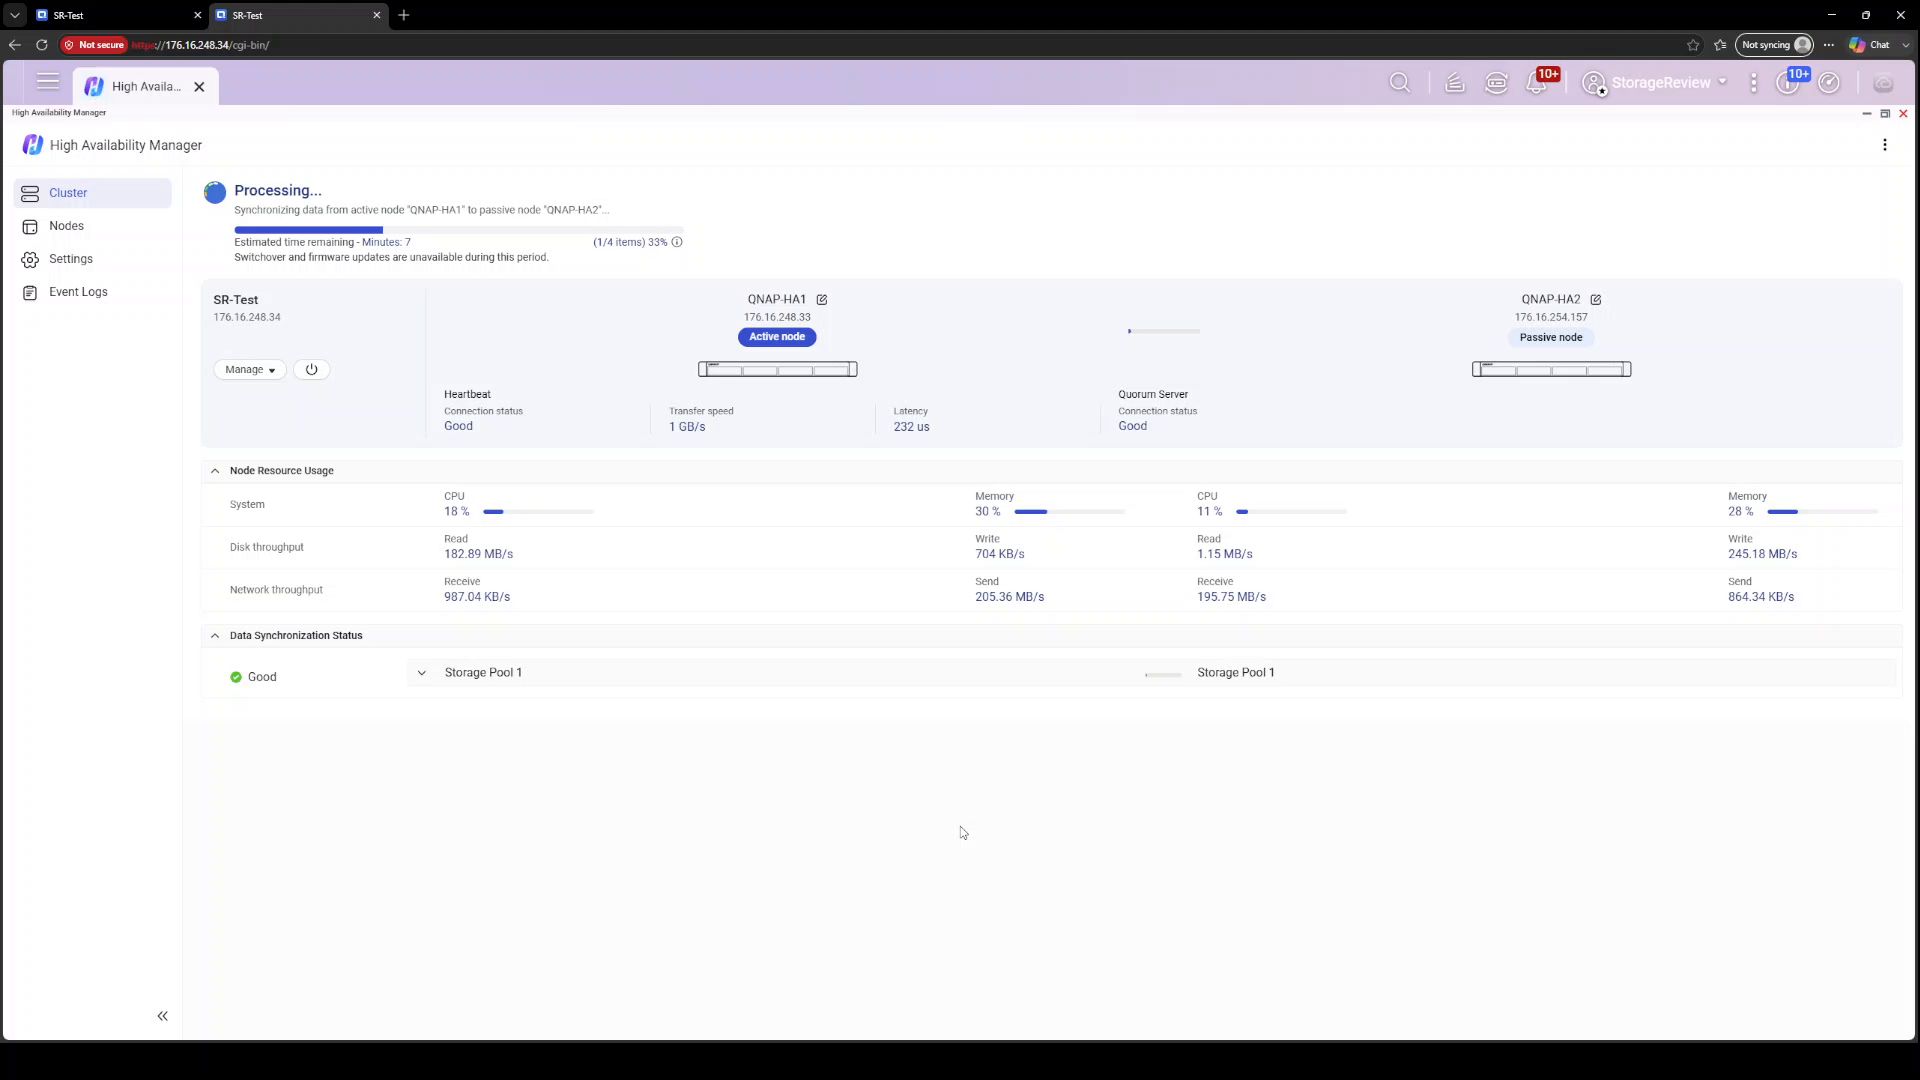Maximize the High Availability Manager app window
1920x1080 pixels.
[x=1885, y=114]
